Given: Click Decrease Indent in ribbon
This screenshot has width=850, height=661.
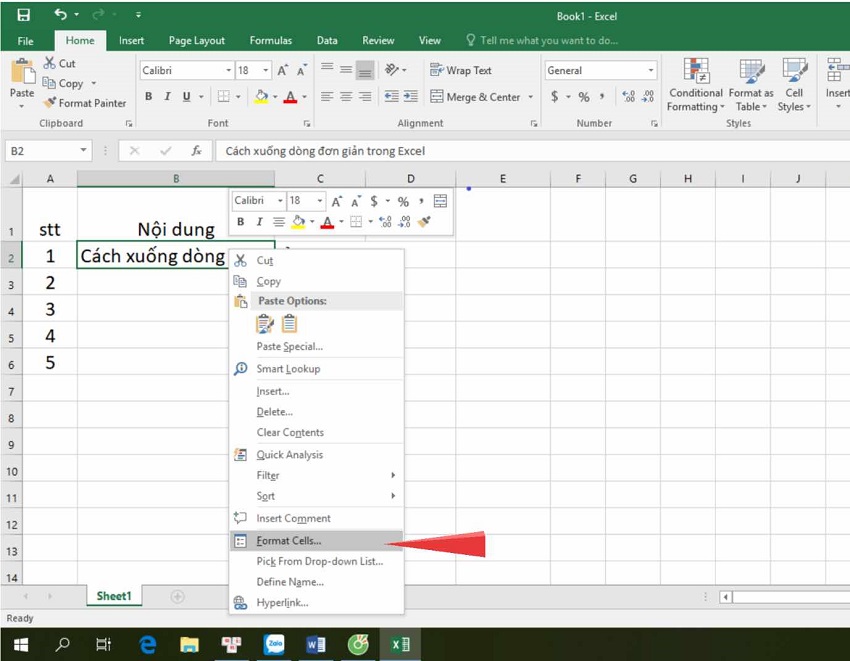Looking at the screenshot, I should click(391, 97).
